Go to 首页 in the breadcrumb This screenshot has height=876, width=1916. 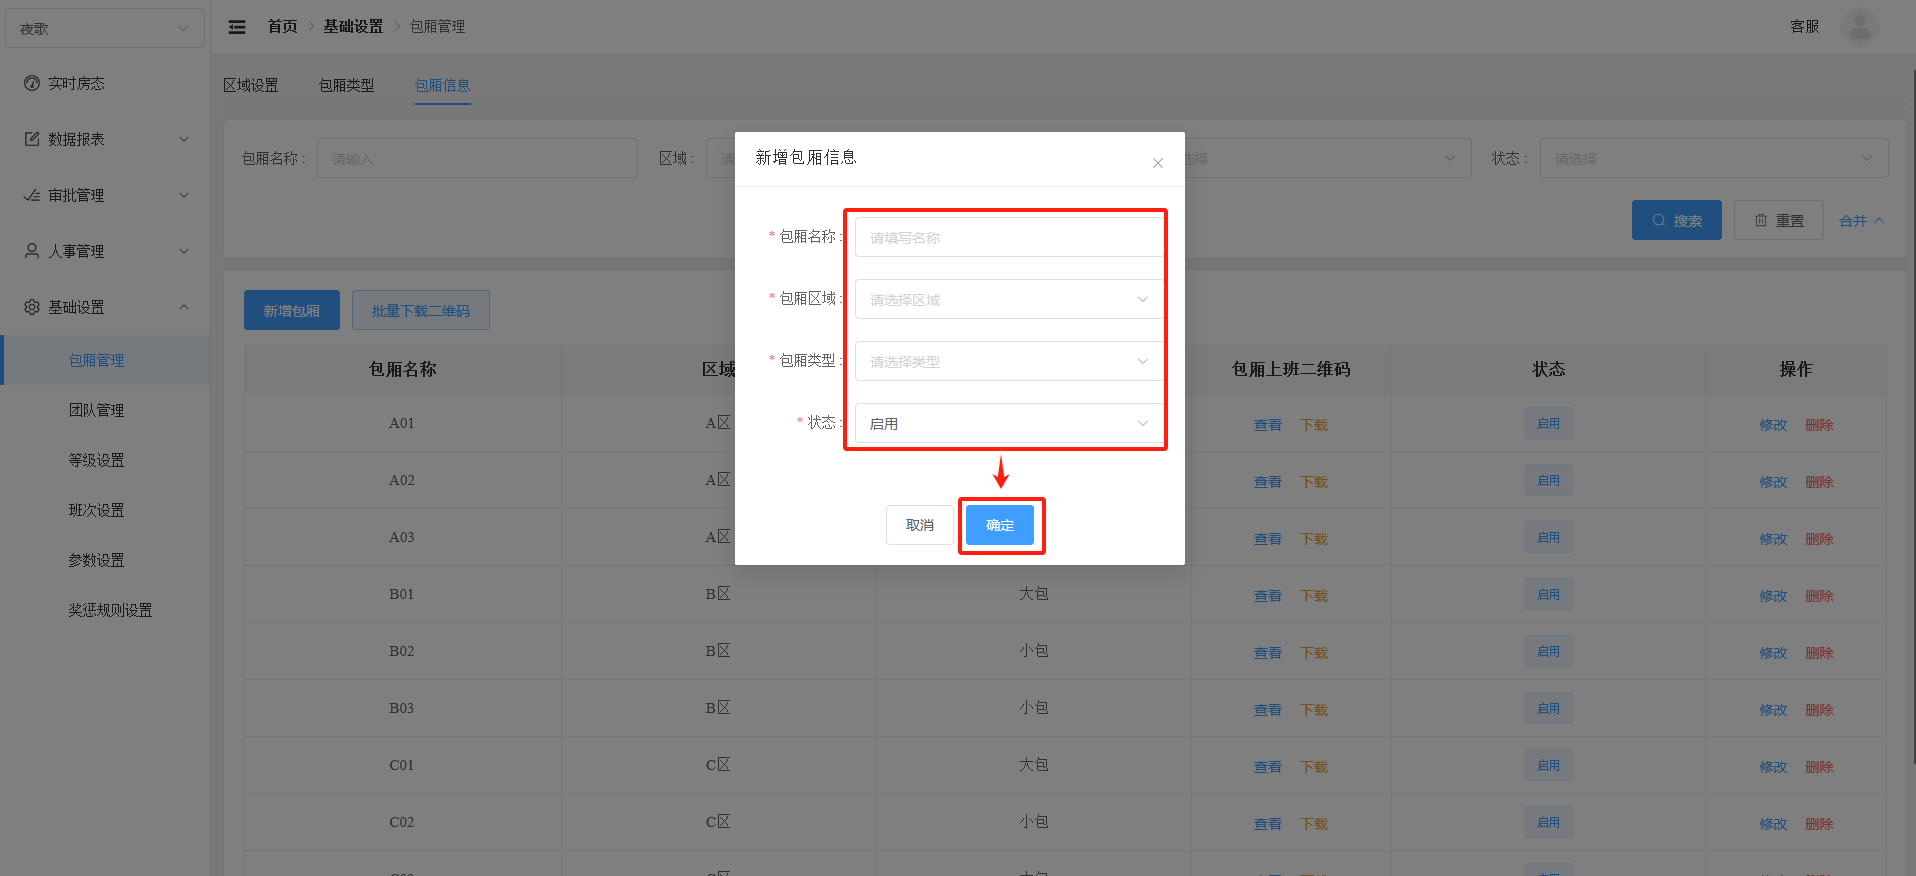282,26
